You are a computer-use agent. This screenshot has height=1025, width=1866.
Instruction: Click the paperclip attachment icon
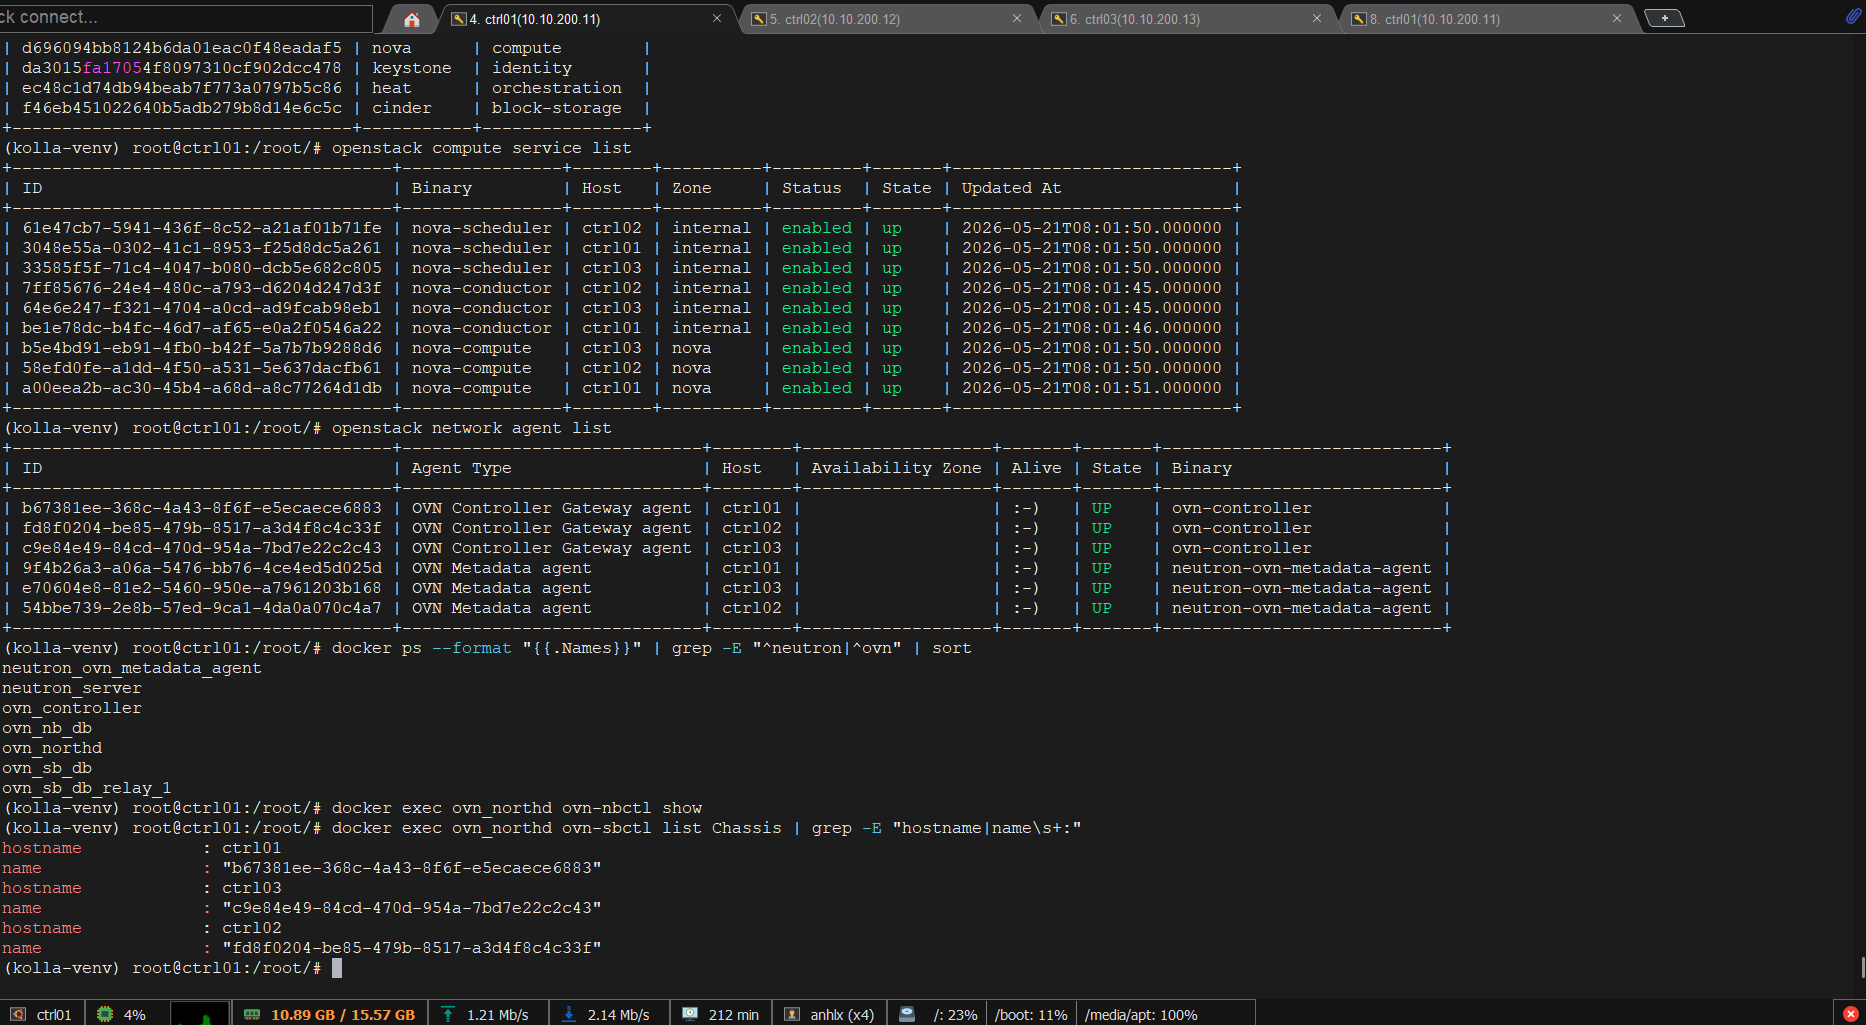coord(1853,17)
